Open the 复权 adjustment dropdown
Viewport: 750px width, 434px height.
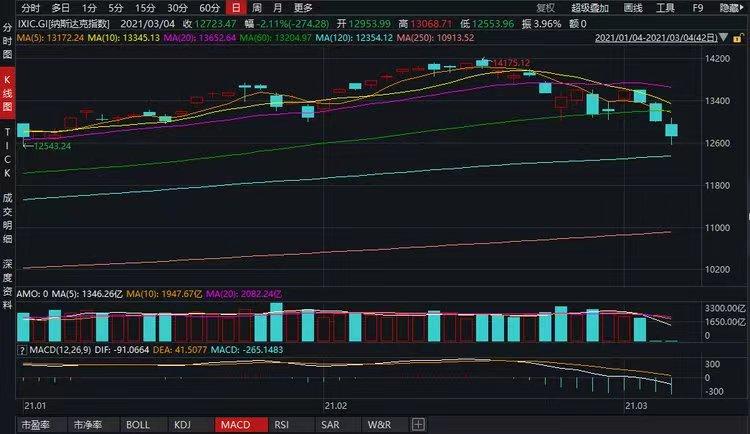tap(545, 7)
